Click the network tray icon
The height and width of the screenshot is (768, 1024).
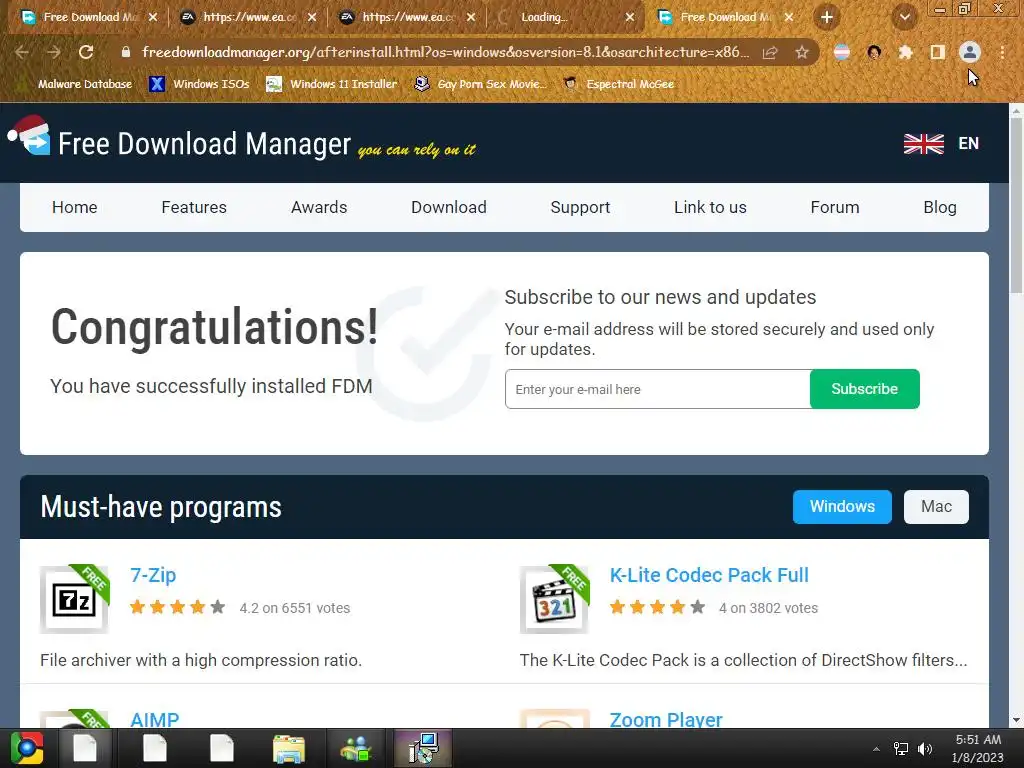click(901, 749)
